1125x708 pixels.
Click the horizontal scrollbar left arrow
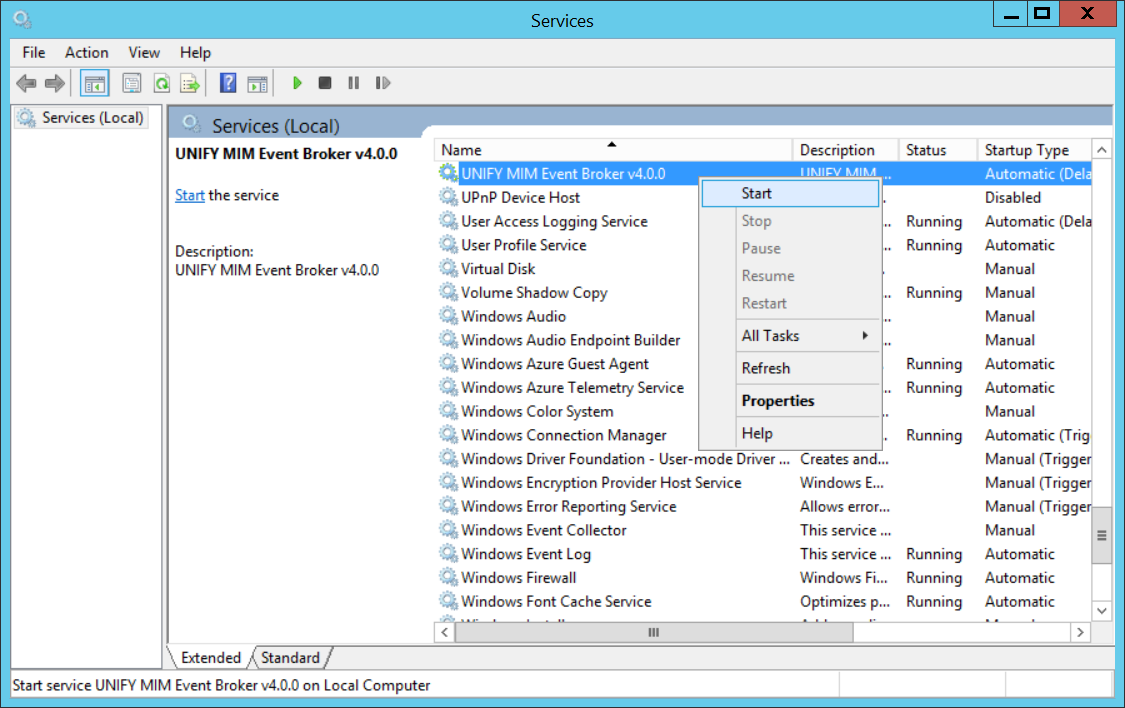click(x=445, y=632)
